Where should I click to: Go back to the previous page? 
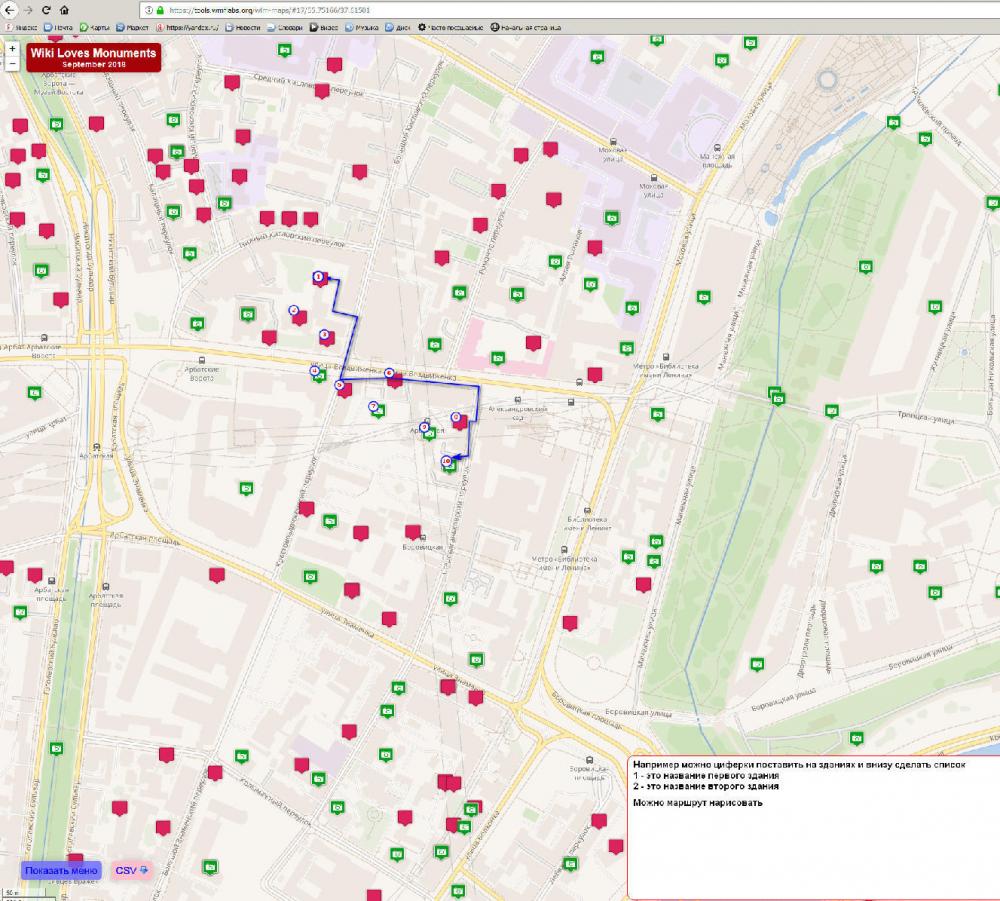[x=9, y=10]
